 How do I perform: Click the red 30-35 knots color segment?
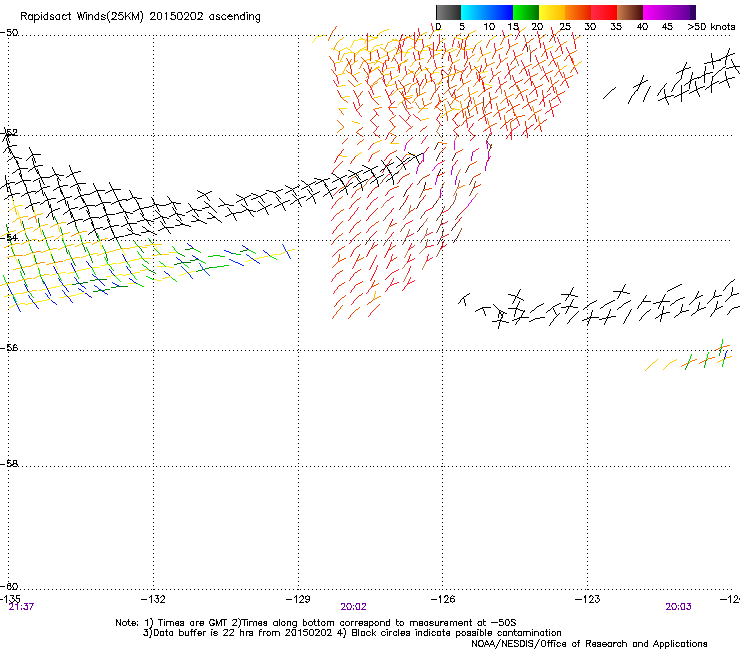coord(604,12)
